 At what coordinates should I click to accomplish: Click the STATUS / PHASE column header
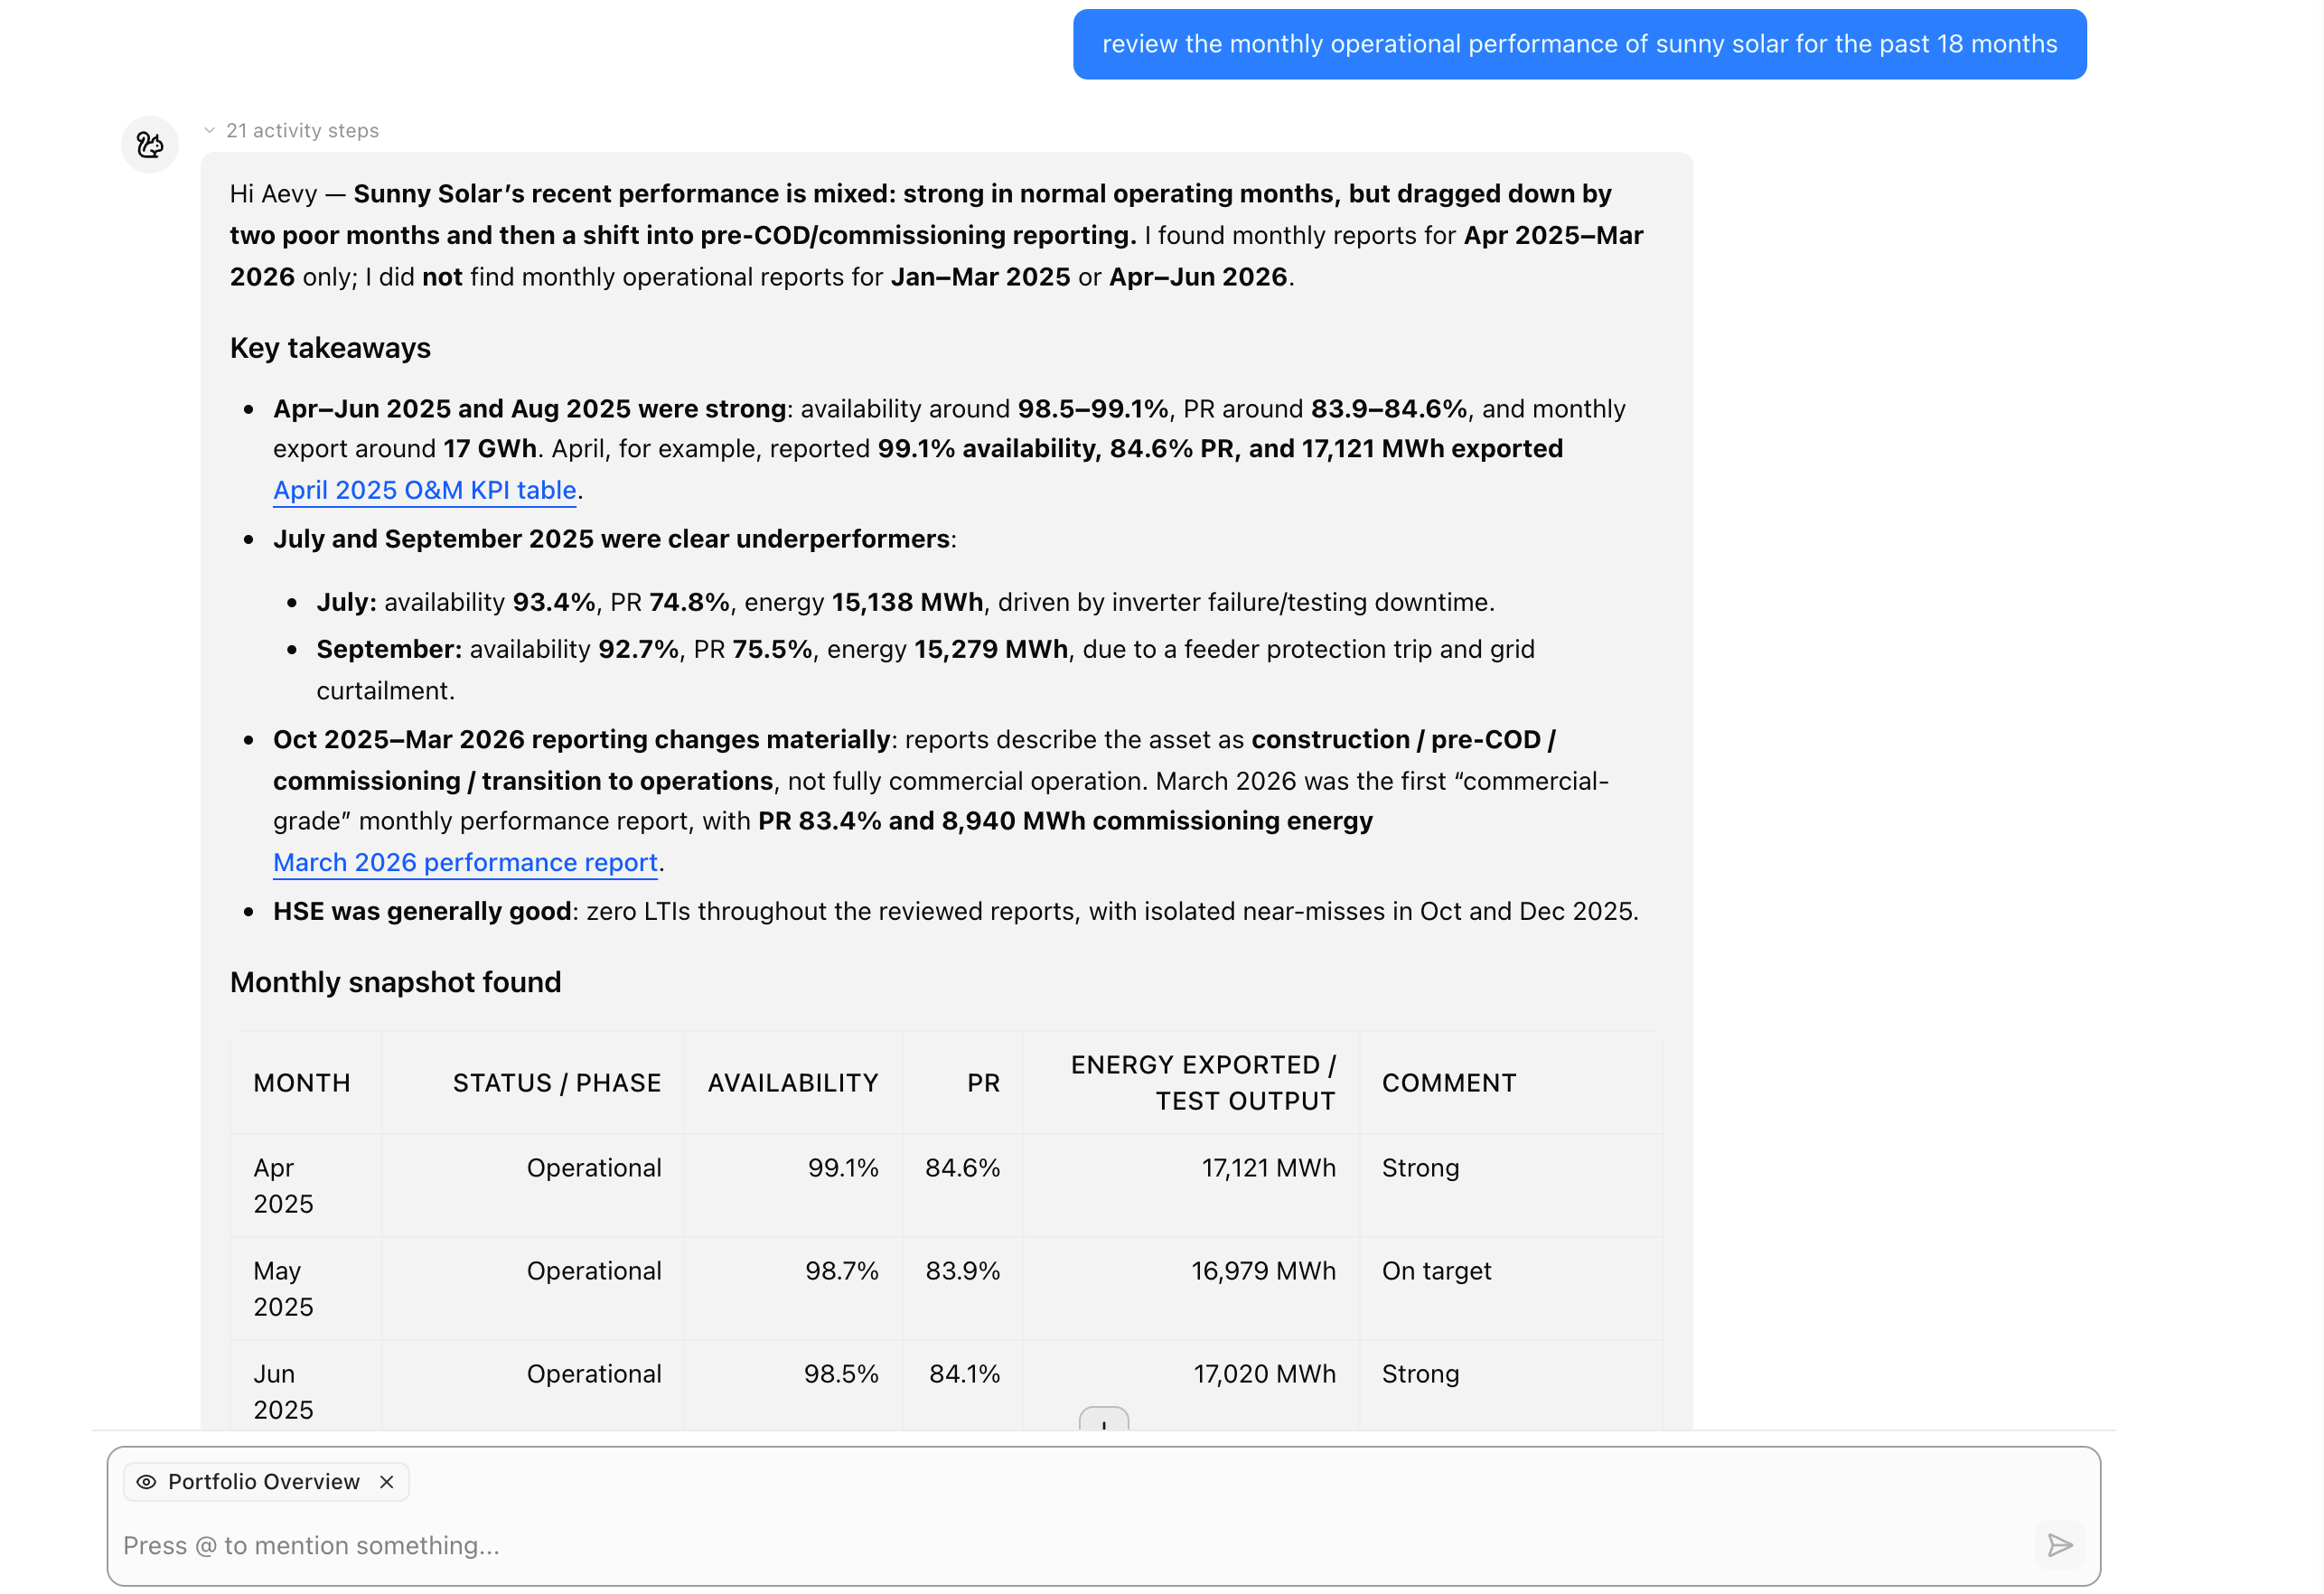[557, 1083]
